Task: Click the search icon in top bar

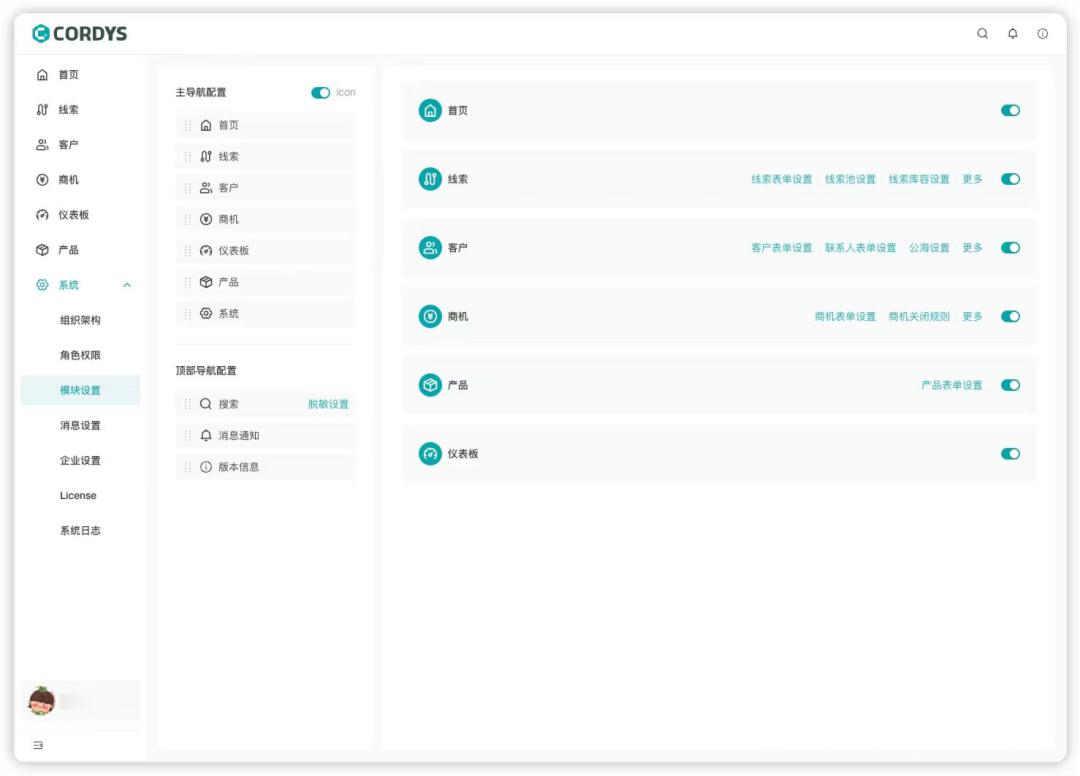Action: (982, 34)
